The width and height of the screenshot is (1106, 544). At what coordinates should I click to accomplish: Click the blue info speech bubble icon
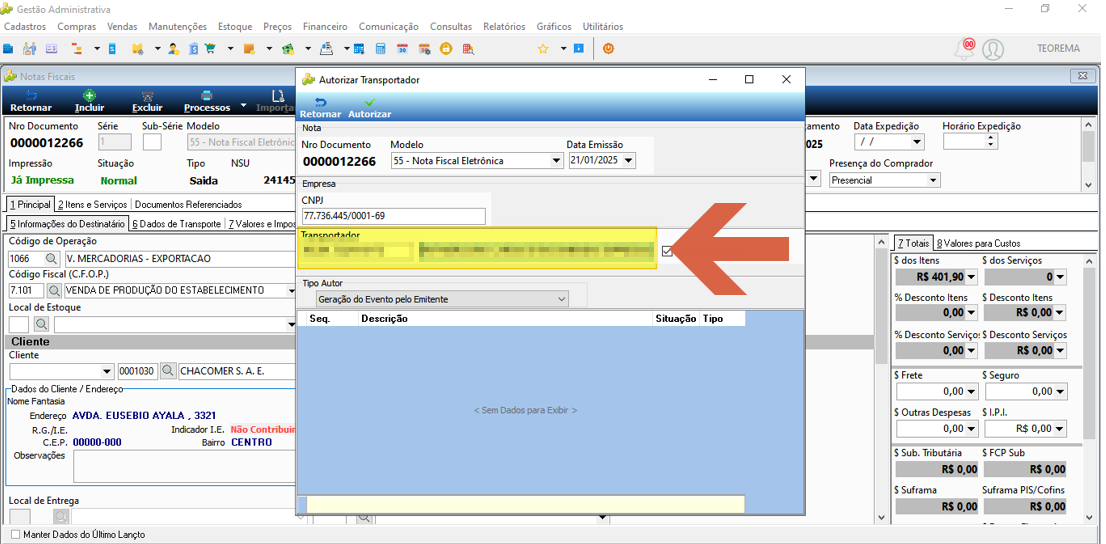click(x=578, y=49)
